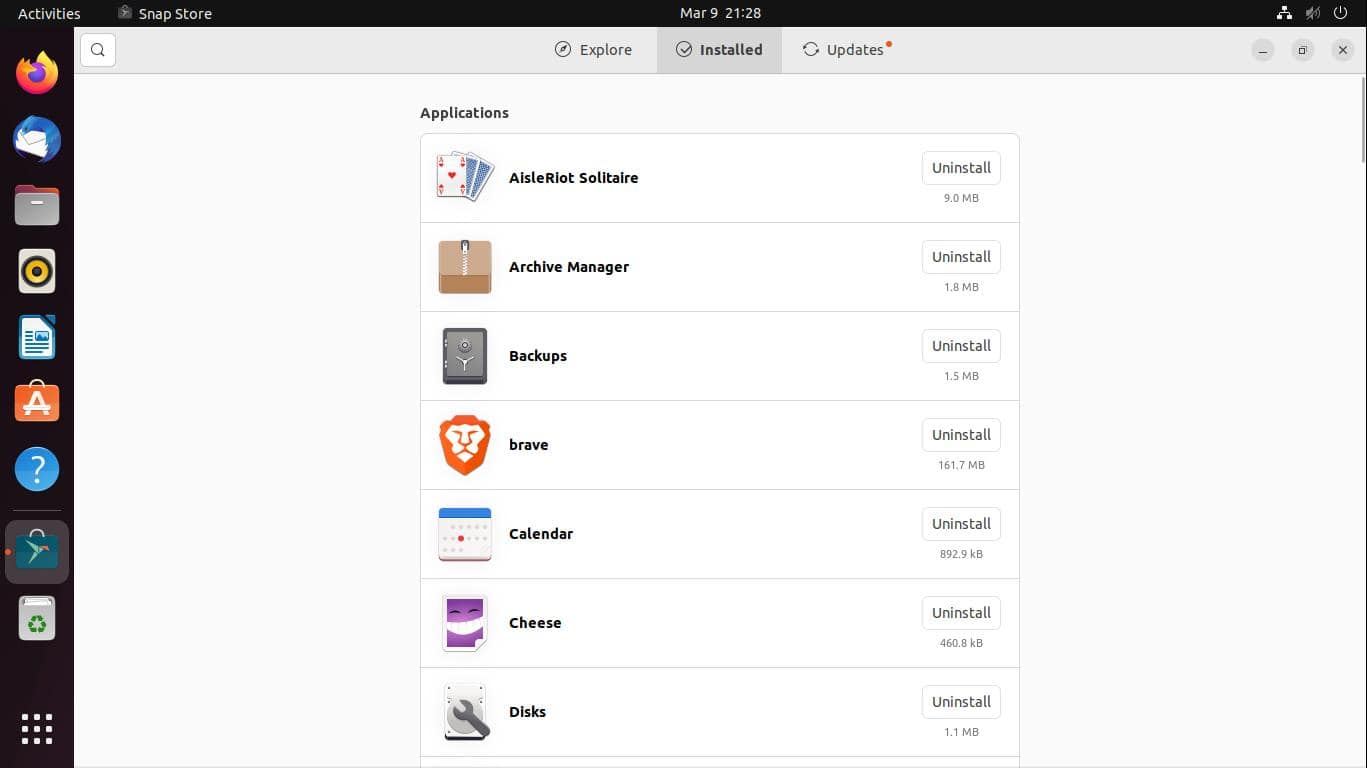Open Rhythmbox from the dock

pos(36,270)
